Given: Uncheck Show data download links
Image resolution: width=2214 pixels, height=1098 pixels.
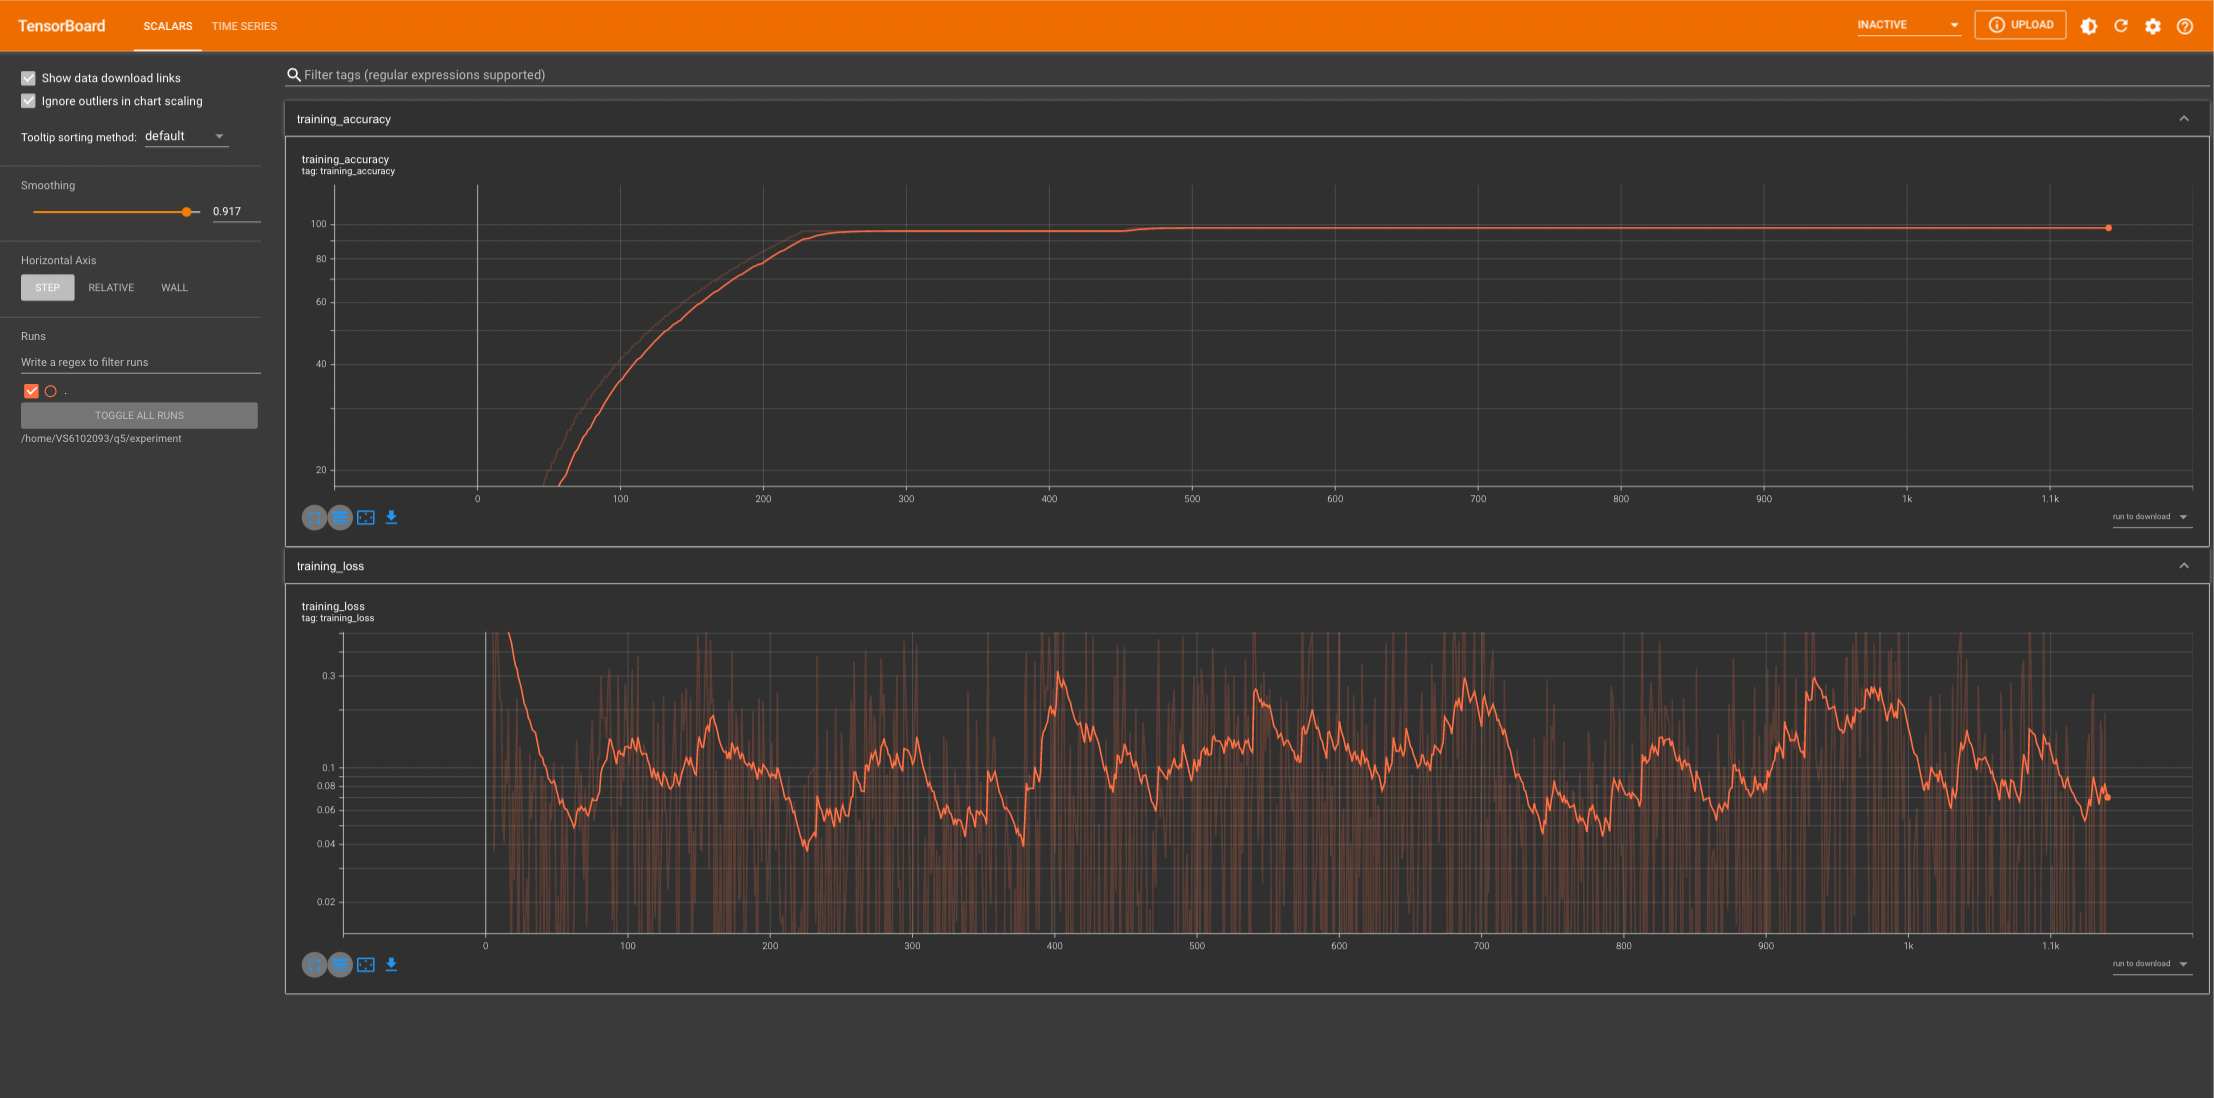Looking at the screenshot, I should click(x=28, y=78).
